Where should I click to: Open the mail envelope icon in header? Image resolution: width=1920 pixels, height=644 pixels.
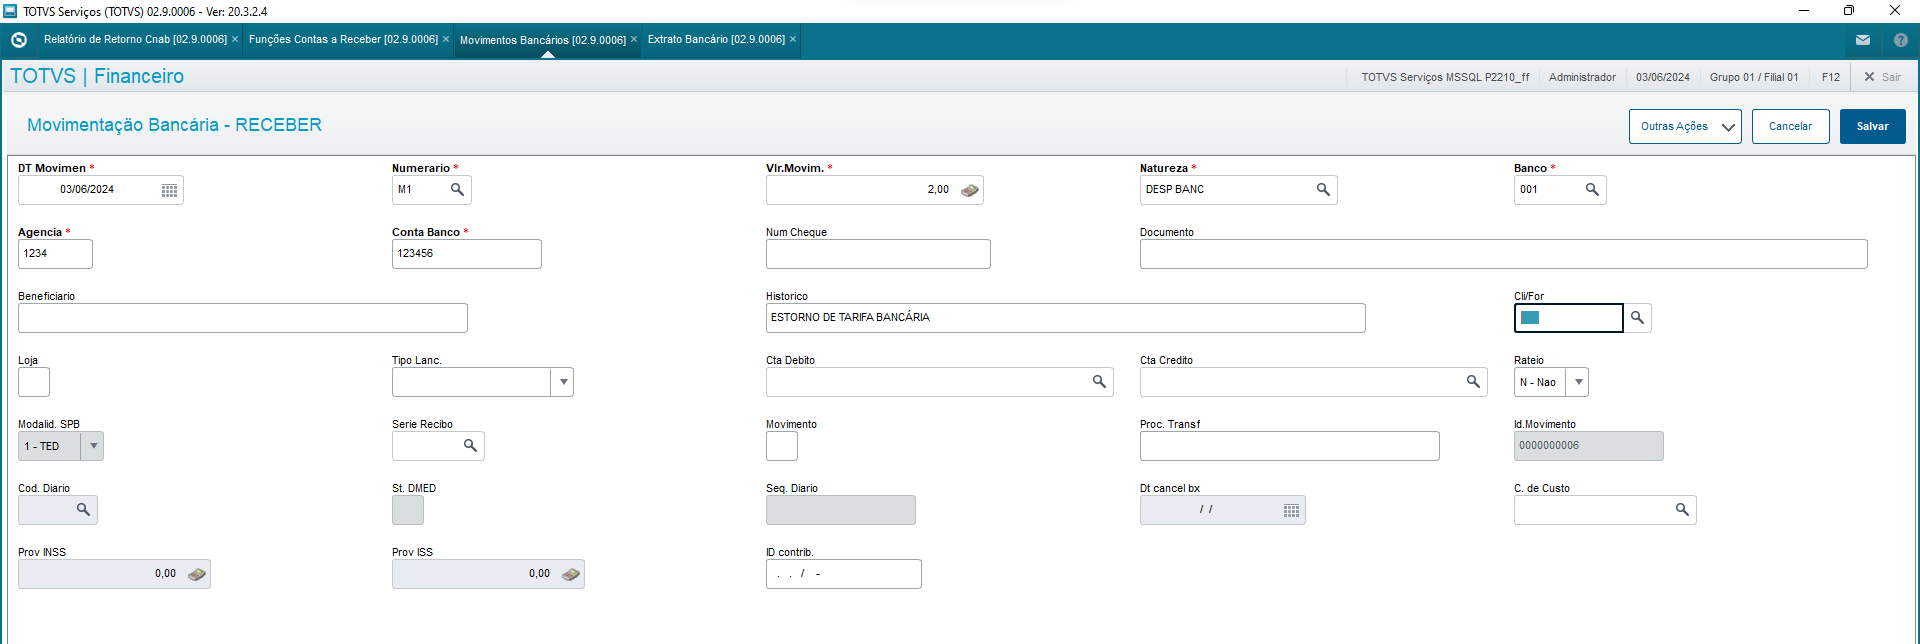pos(1862,40)
